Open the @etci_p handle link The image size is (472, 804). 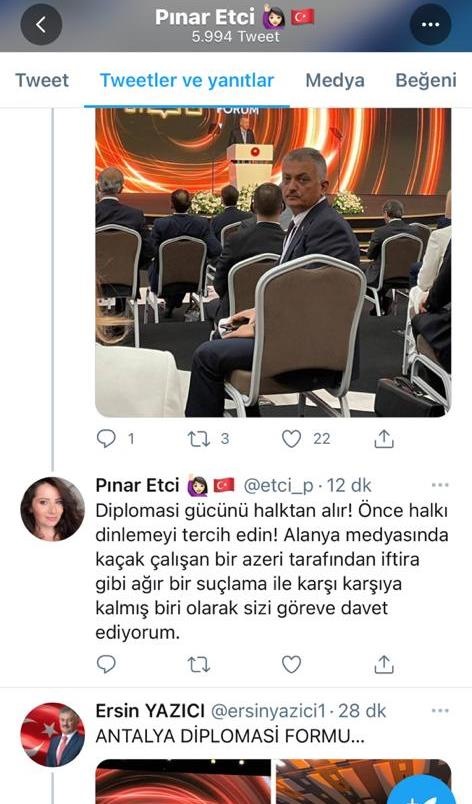pyautogui.click(x=278, y=486)
